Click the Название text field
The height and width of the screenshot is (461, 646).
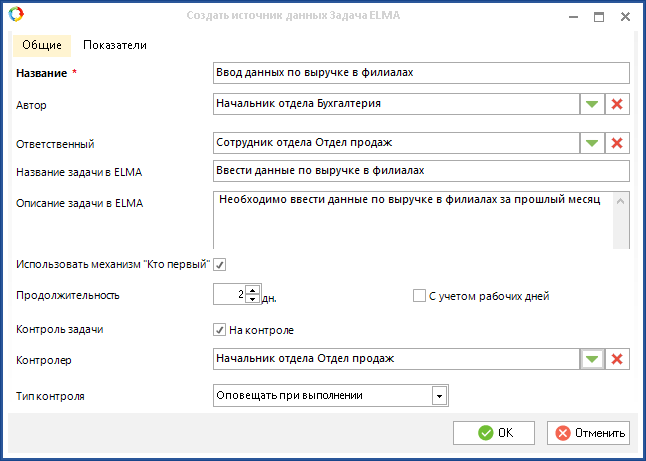click(x=421, y=73)
